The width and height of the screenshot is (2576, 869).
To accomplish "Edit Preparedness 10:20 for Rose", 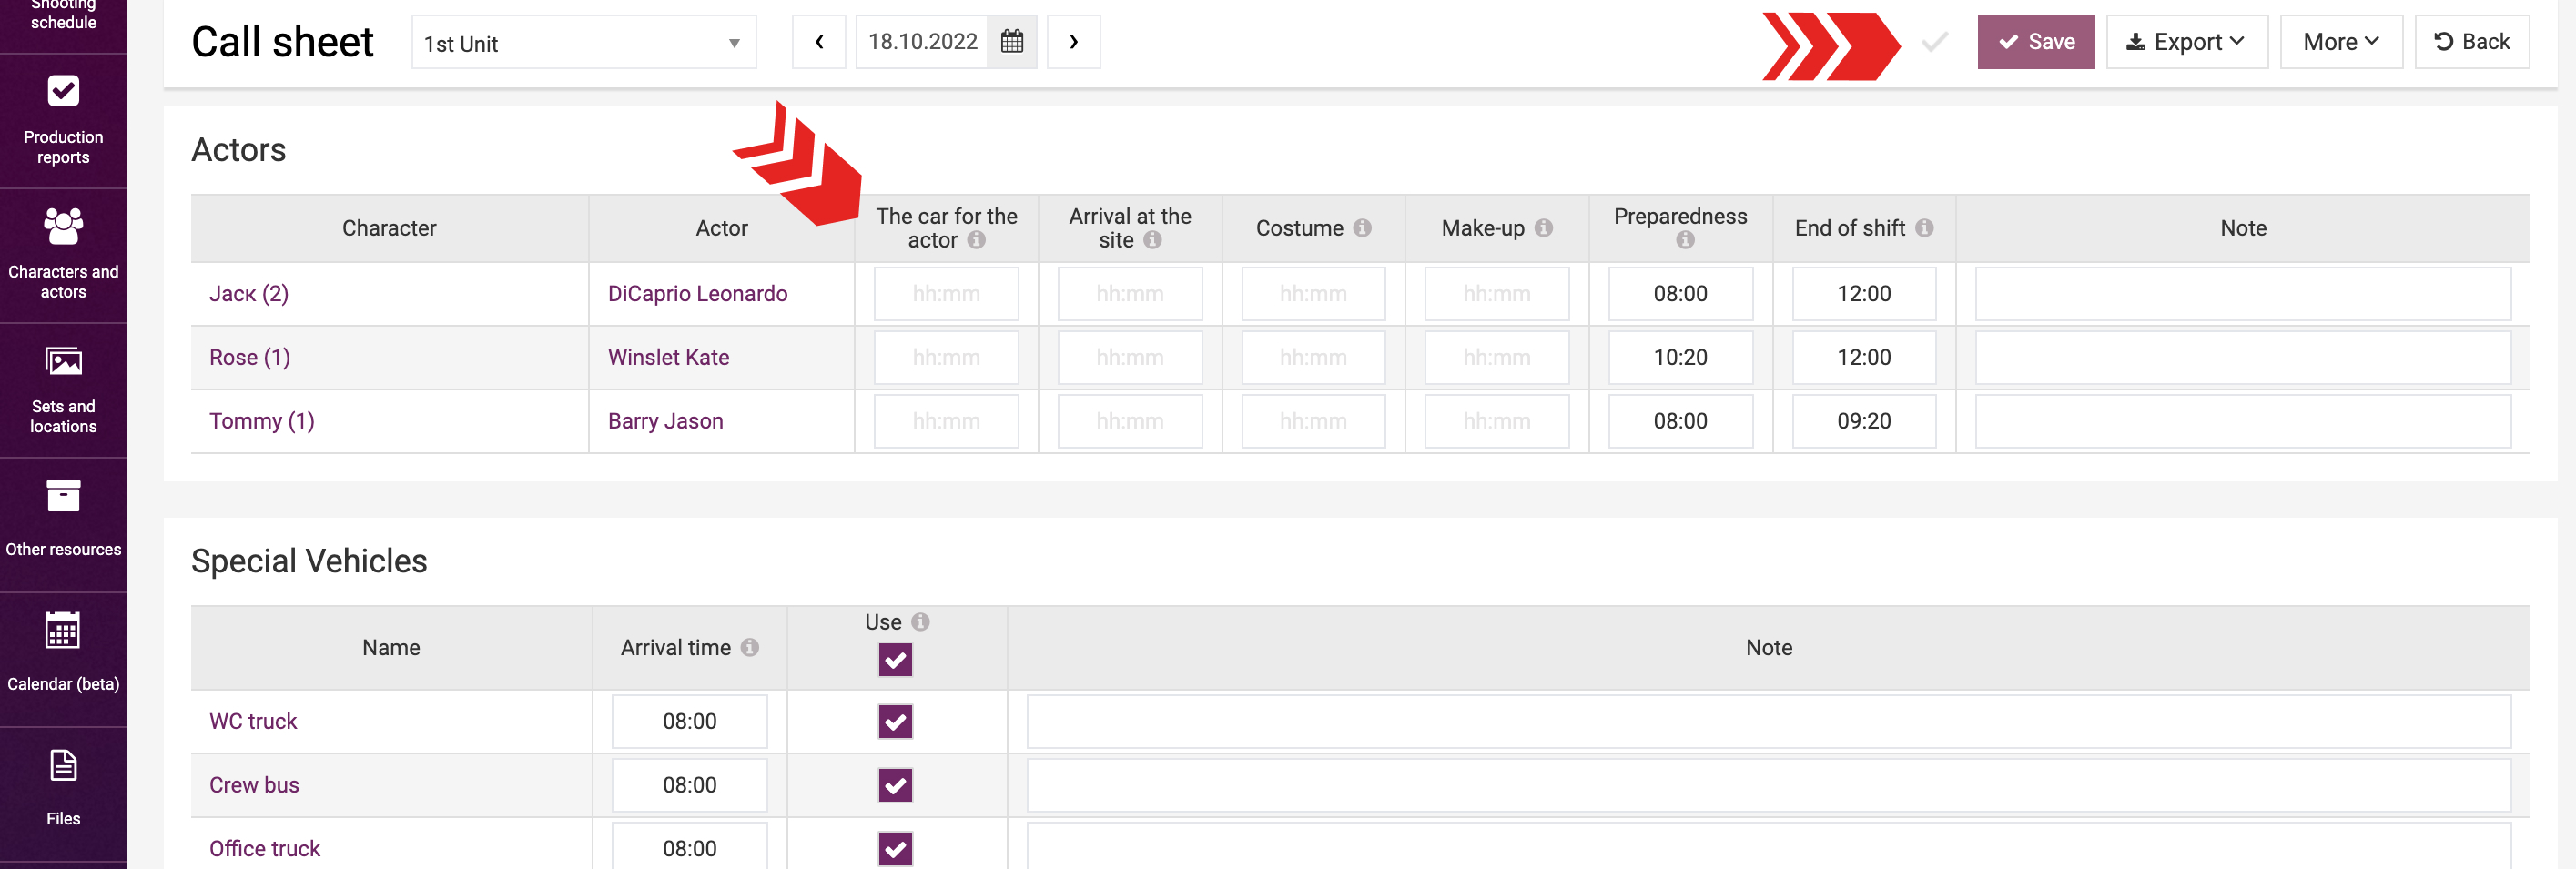I will 1680,358.
